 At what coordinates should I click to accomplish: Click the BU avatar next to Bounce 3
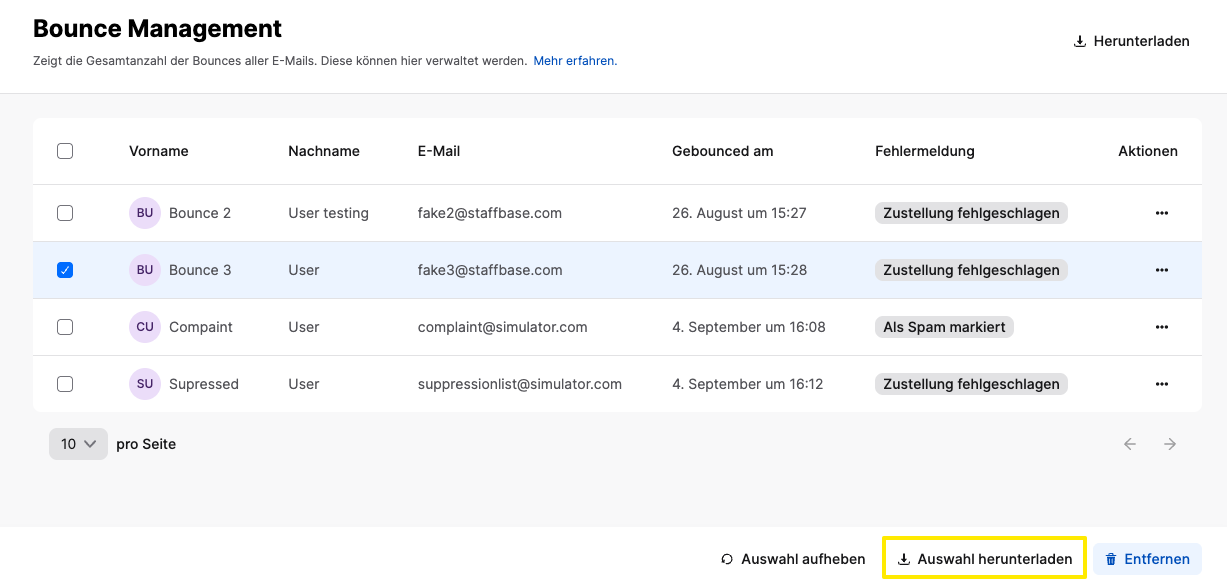tap(145, 270)
